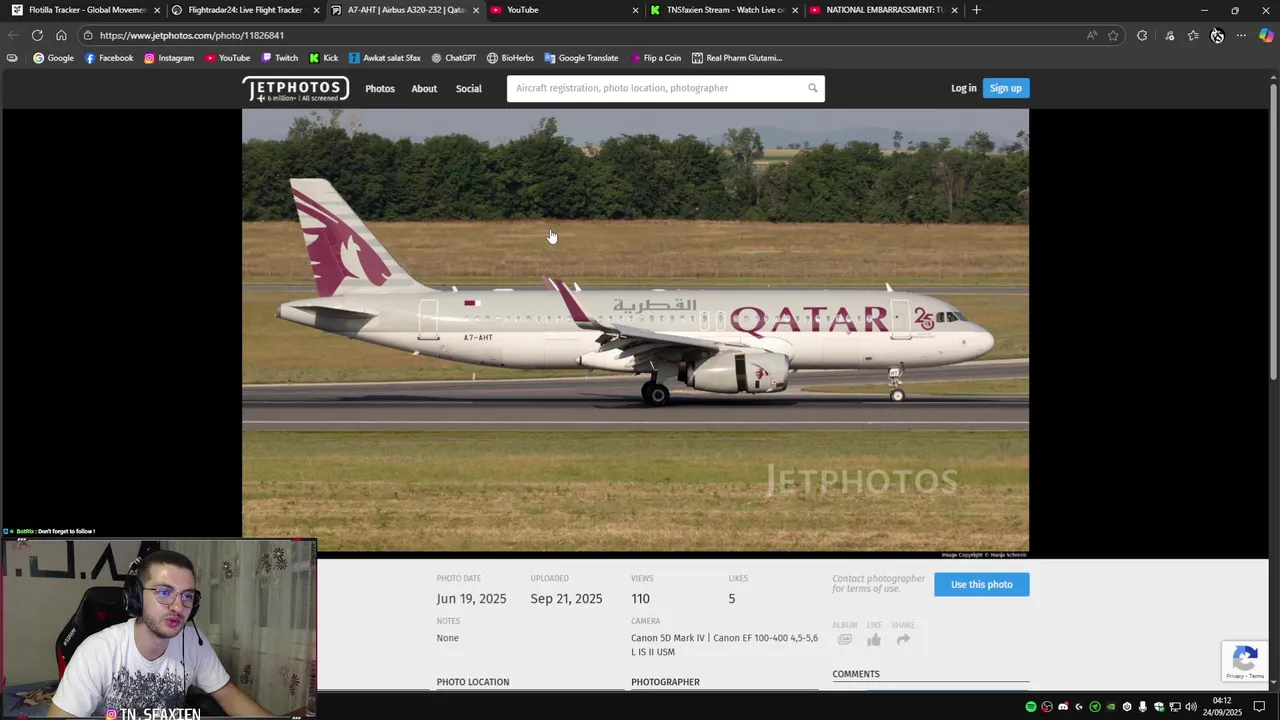This screenshot has width=1280, height=720.
Task: Open browser extensions puzzle icon
Action: 1142,35
